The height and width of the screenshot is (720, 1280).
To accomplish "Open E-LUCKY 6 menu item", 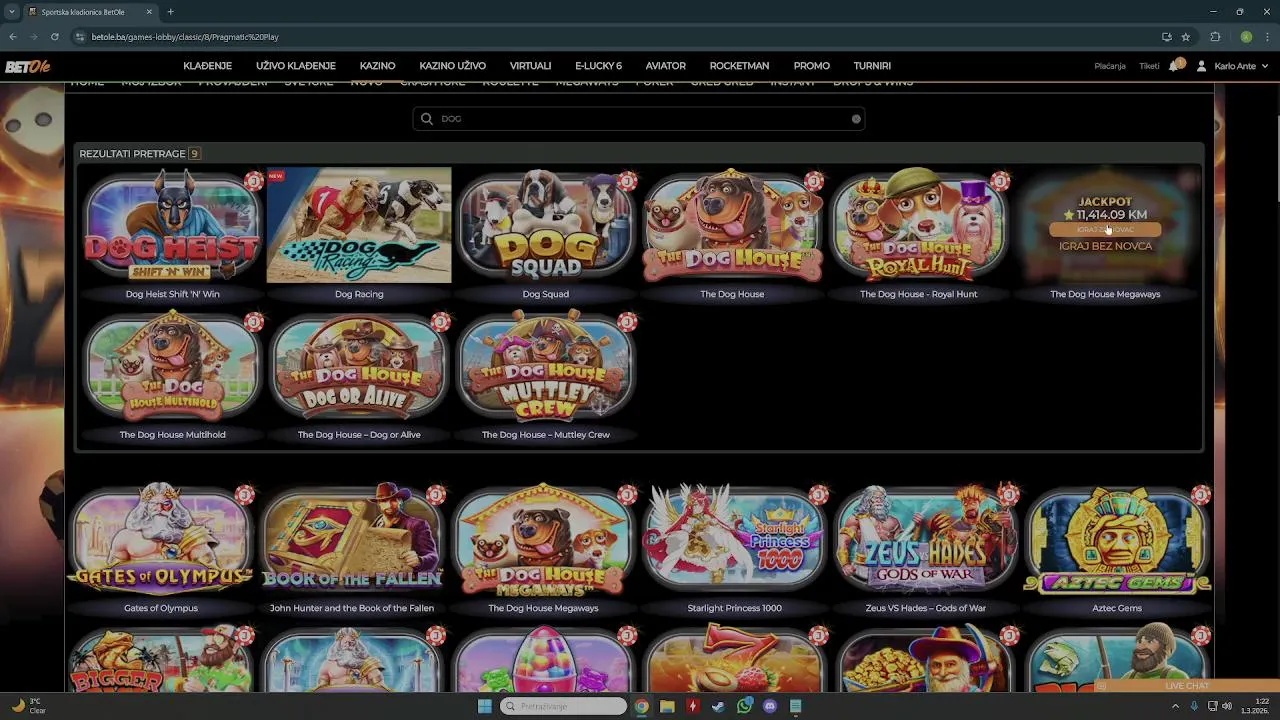I will (x=598, y=66).
